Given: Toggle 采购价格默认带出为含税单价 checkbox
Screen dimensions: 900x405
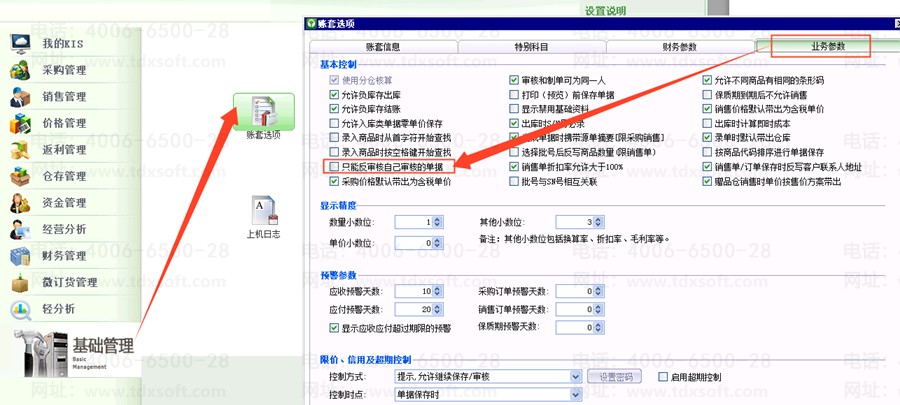Looking at the screenshot, I should click(334, 181).
